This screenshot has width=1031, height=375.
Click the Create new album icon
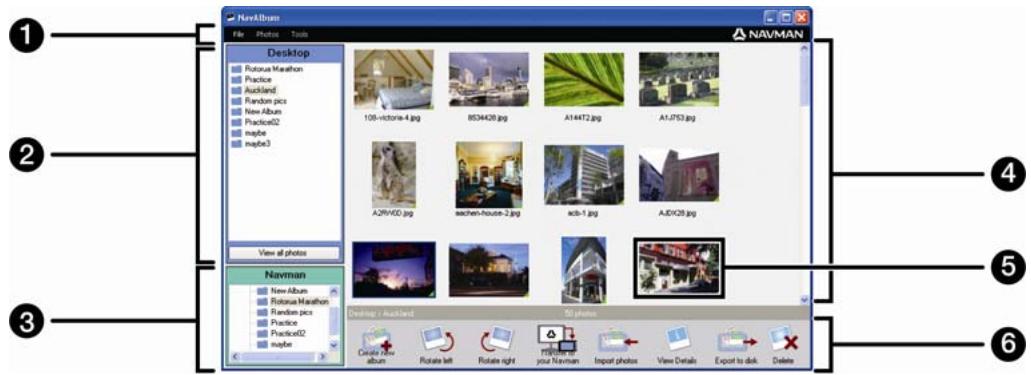[377, 339]
